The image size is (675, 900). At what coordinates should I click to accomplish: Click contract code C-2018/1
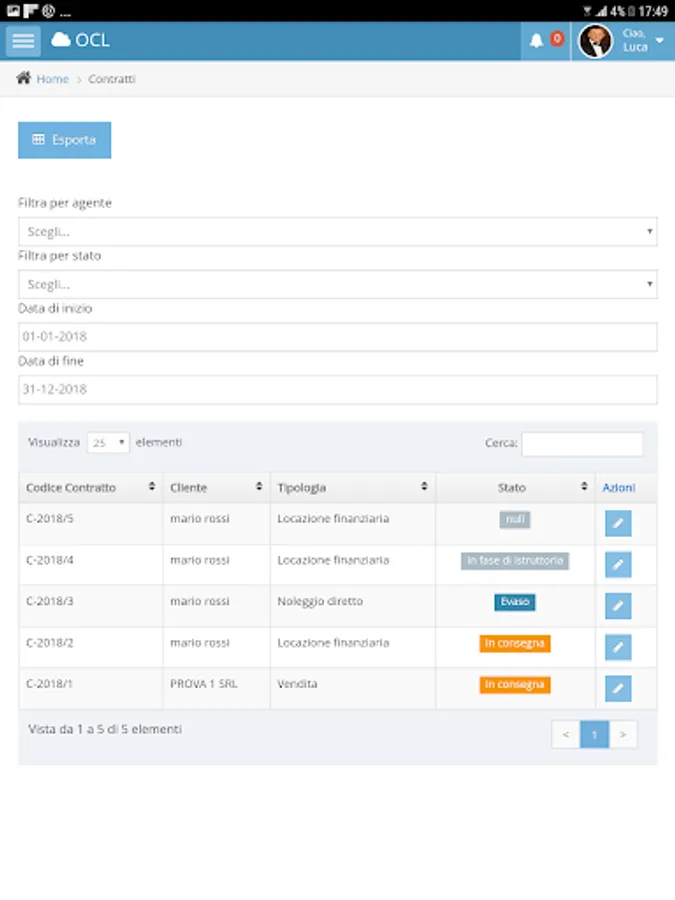(50, 684)
